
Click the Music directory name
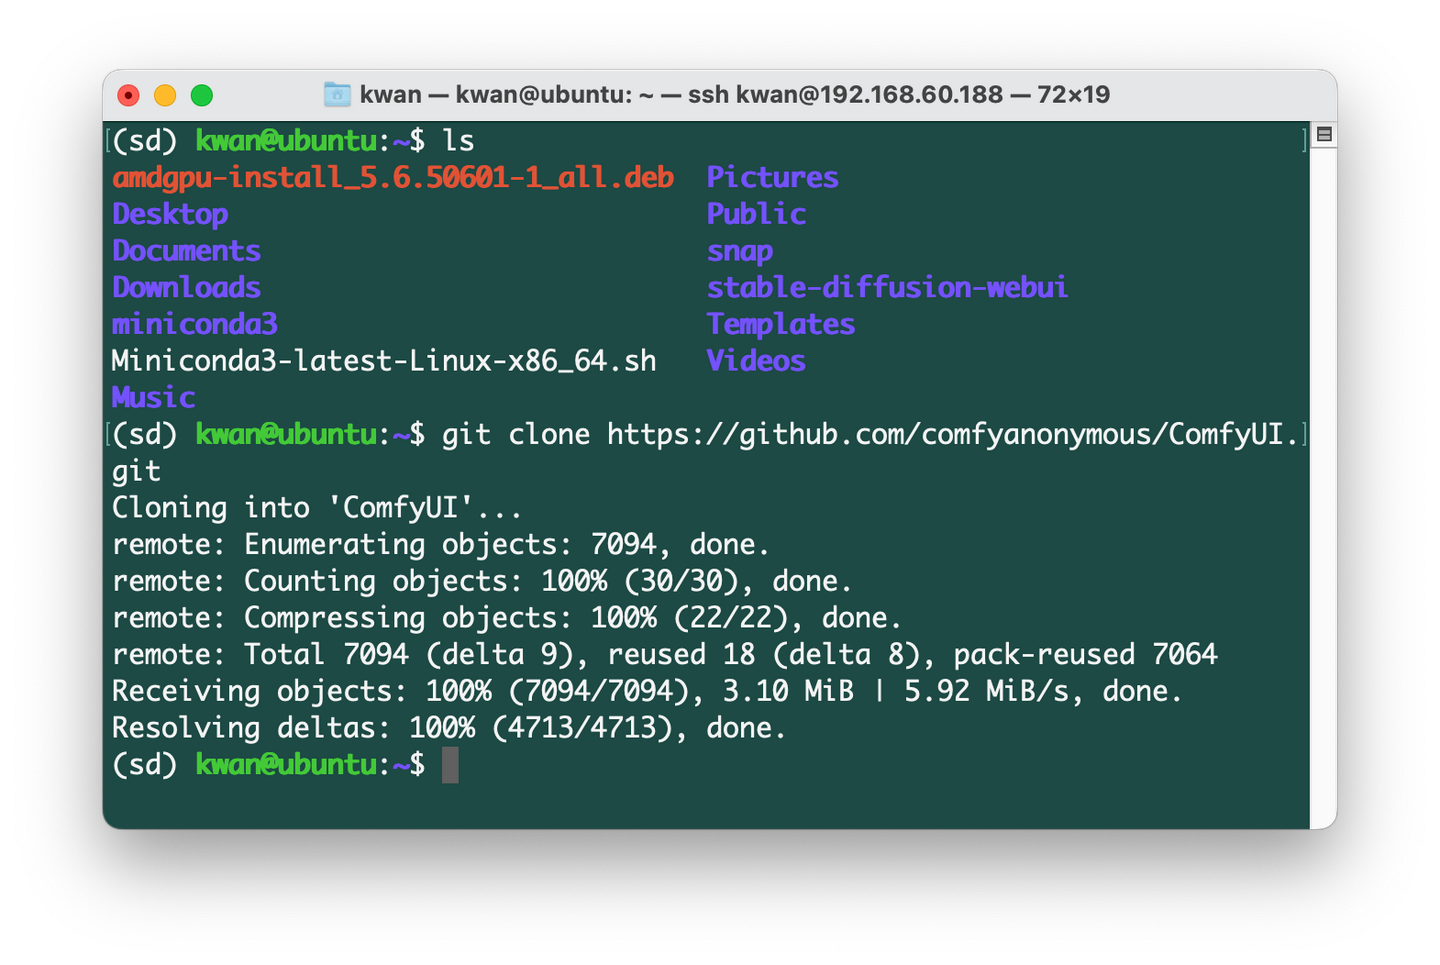pyautogui.click(x=153, y=397)
